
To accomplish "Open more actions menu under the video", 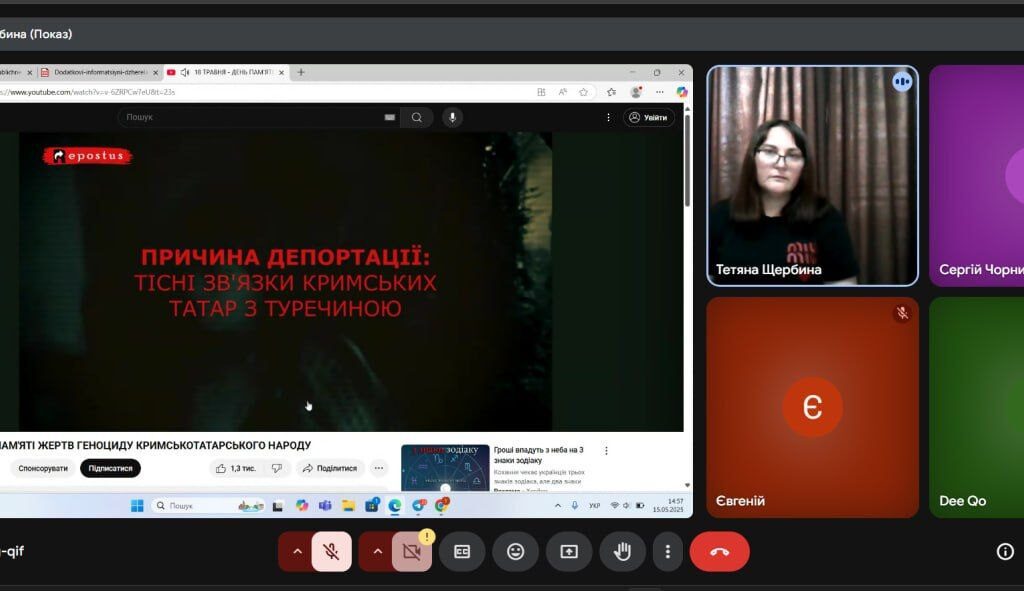I will 379,468.
